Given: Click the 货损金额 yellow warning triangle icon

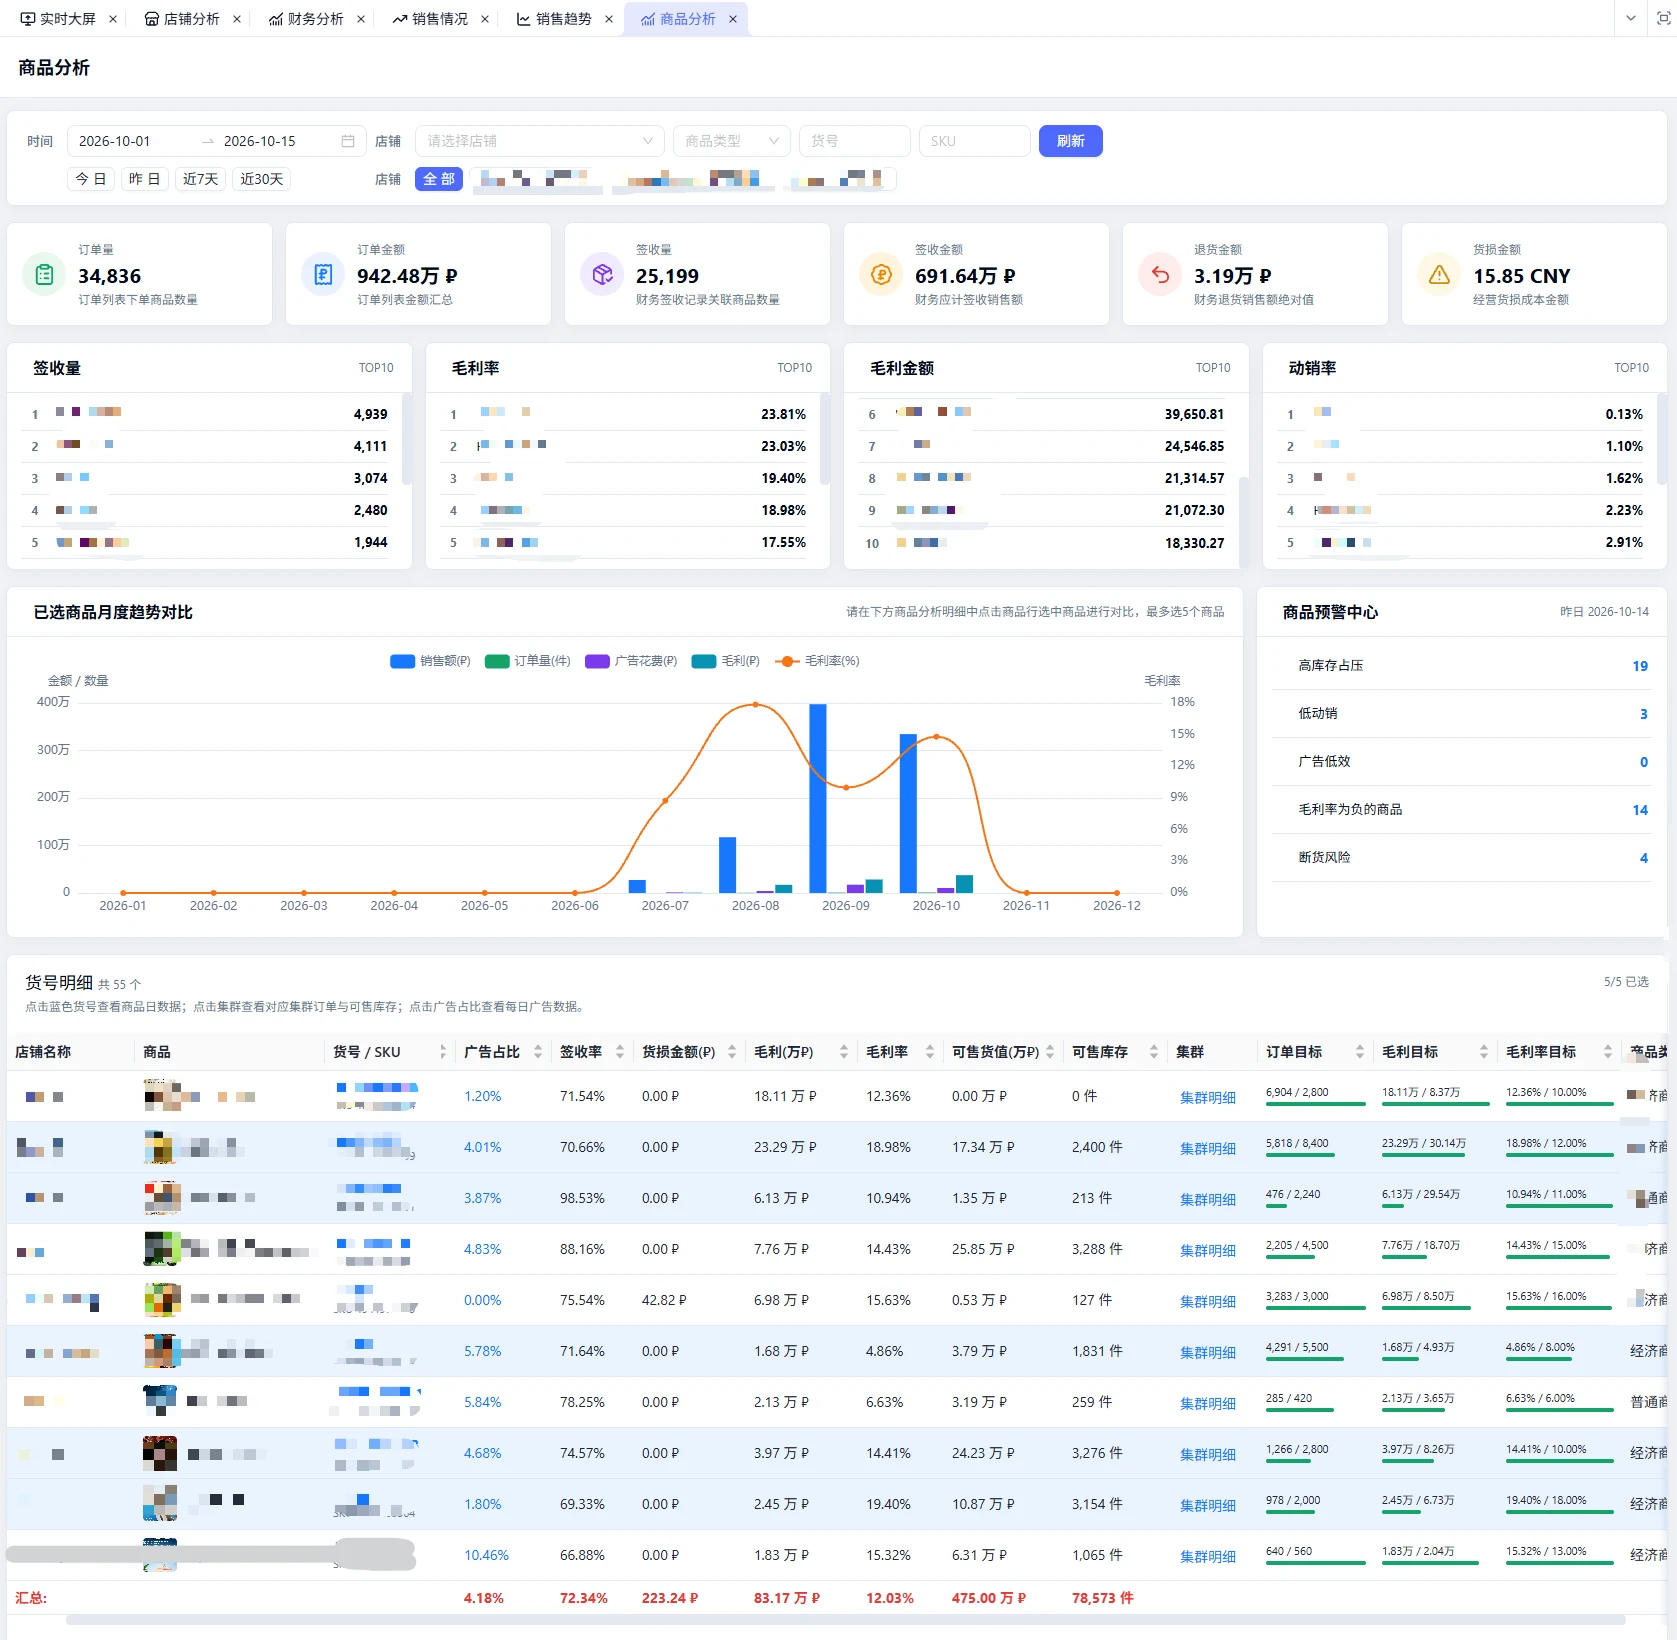Looking at the screenshot, I should click(x=1439, y=274).
